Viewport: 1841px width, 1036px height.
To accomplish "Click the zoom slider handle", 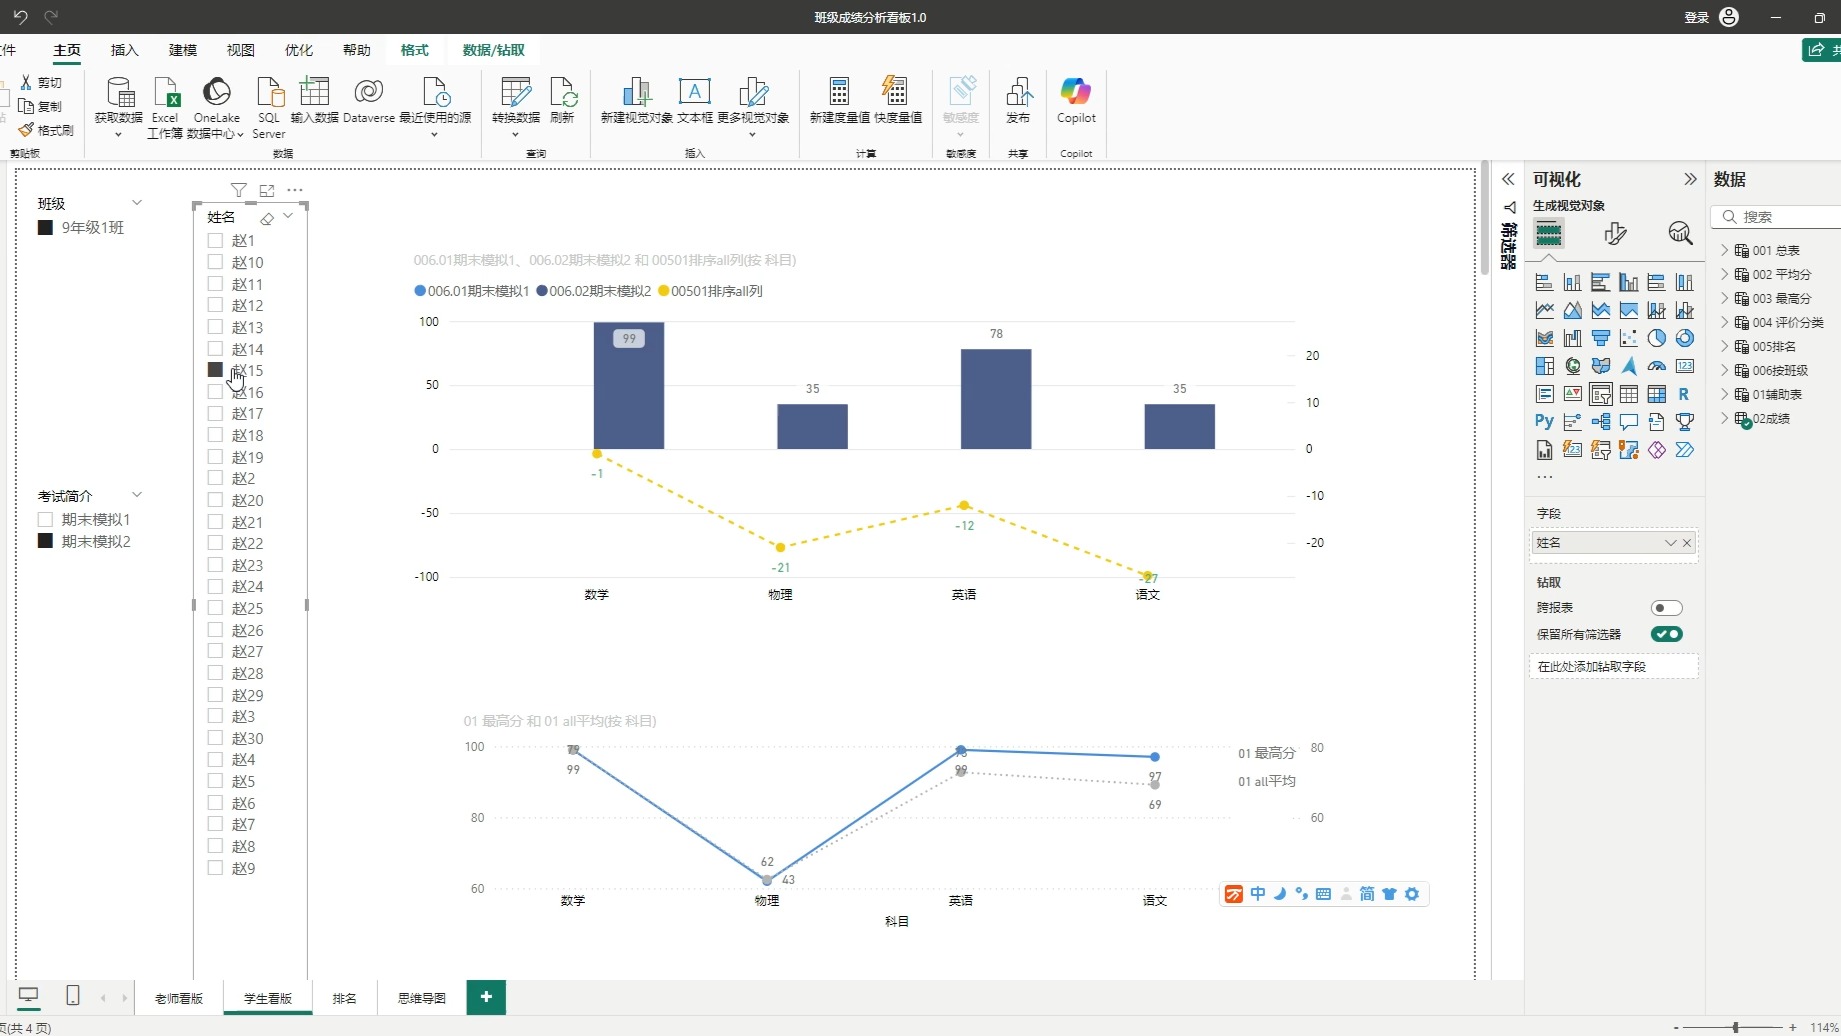I will tap(1736, 1027).
